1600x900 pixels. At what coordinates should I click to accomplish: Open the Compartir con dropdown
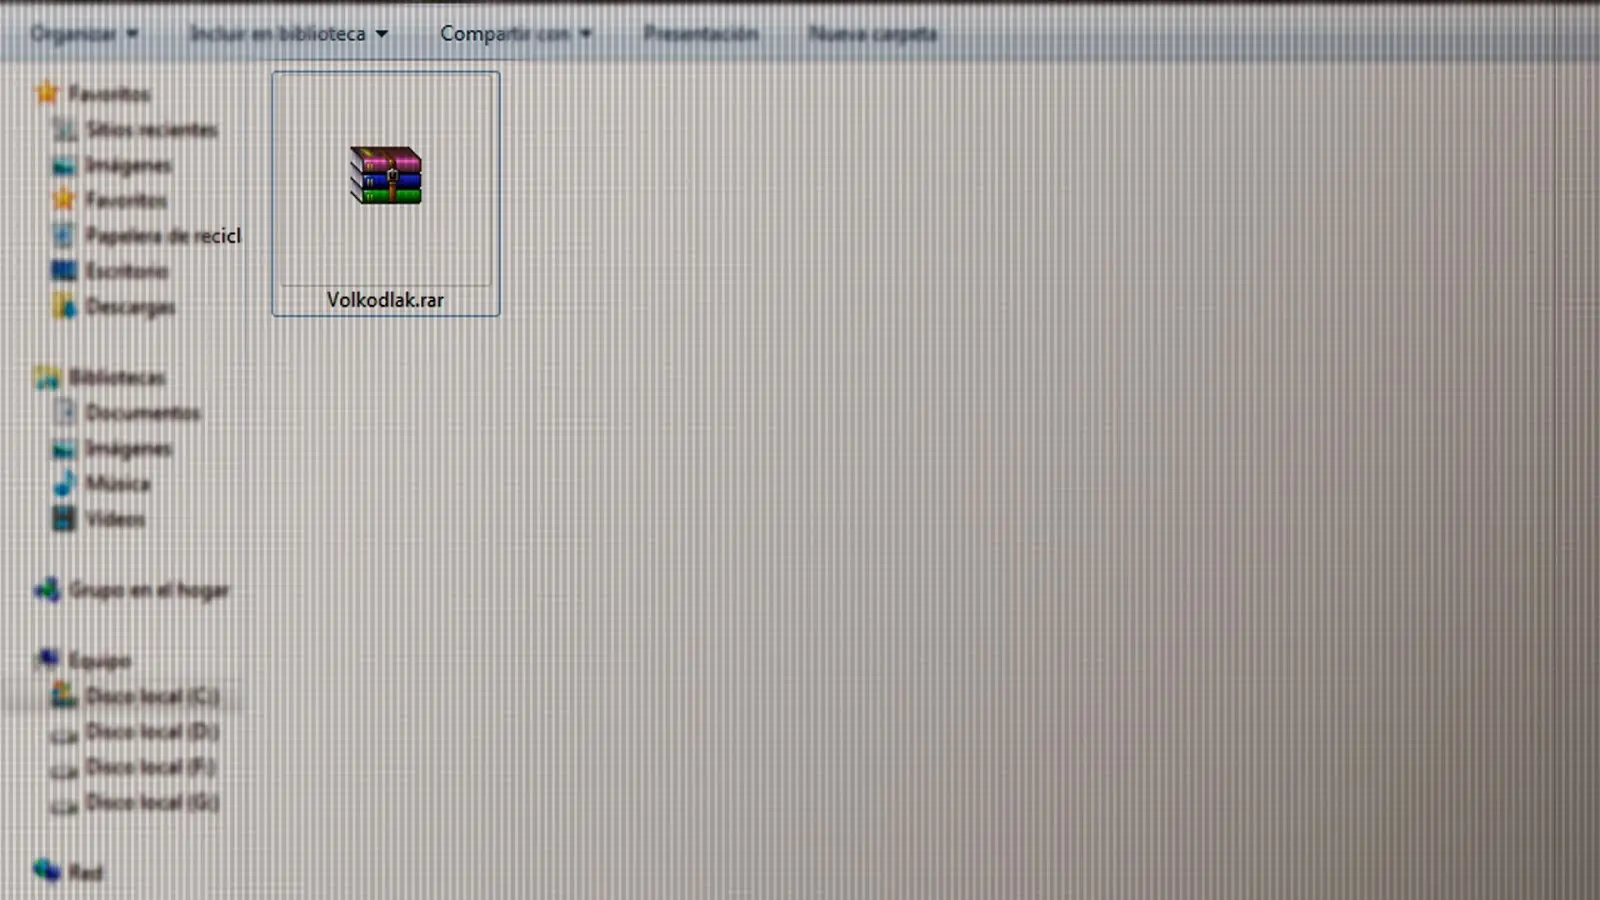click(516, 34)
